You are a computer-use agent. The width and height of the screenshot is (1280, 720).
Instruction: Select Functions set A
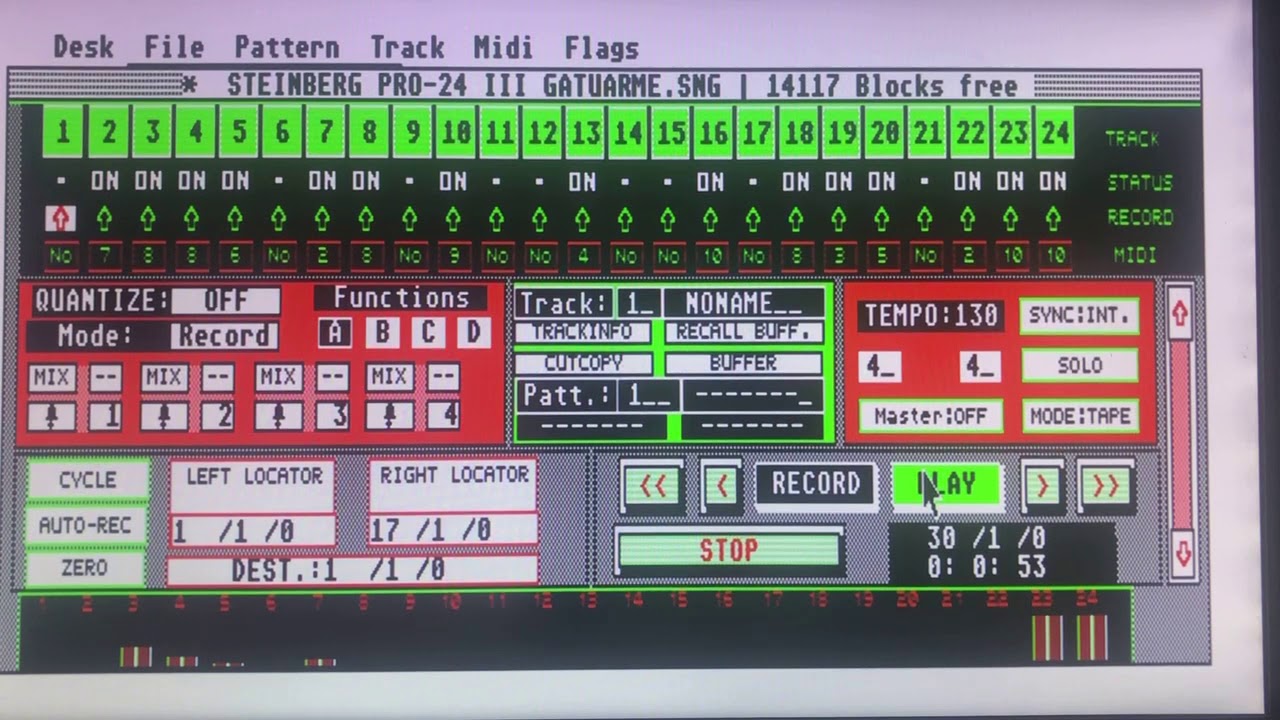[334, 332]
